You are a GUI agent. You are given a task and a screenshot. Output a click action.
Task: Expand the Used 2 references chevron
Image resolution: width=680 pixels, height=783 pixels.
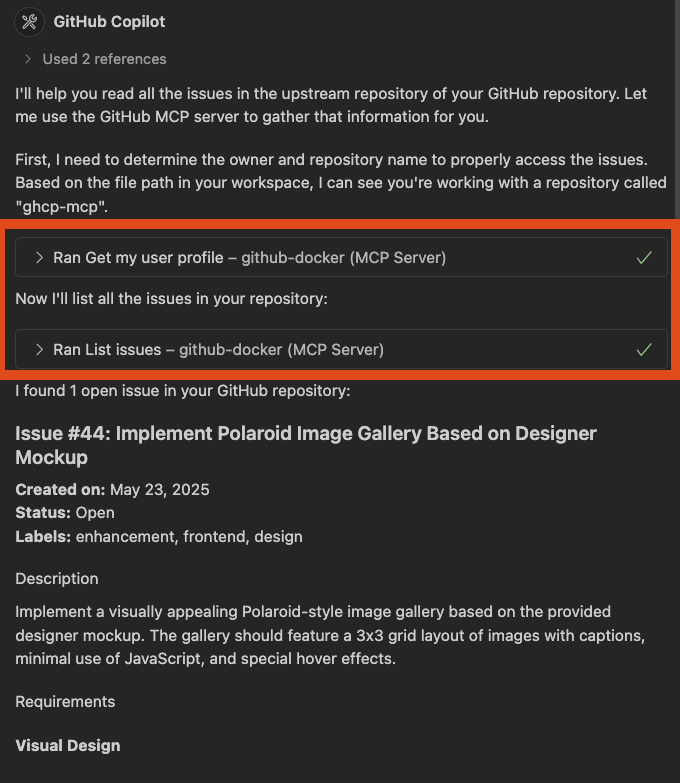(x=28, y=59)
